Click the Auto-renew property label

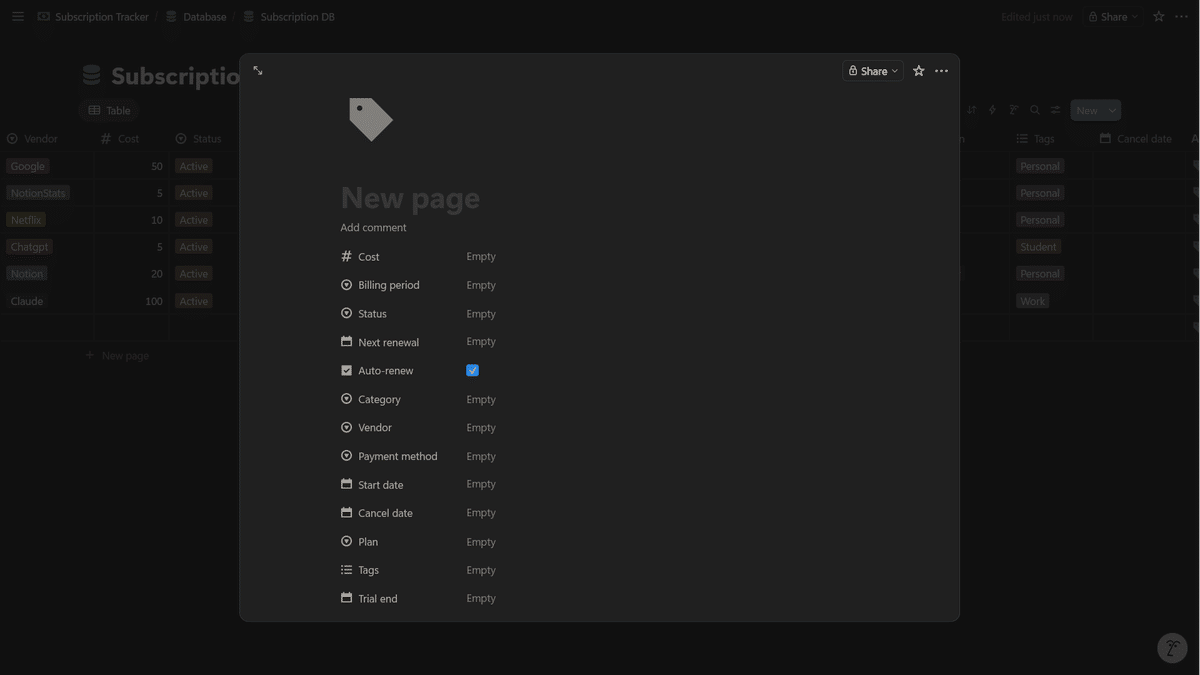tap(377, 370)
